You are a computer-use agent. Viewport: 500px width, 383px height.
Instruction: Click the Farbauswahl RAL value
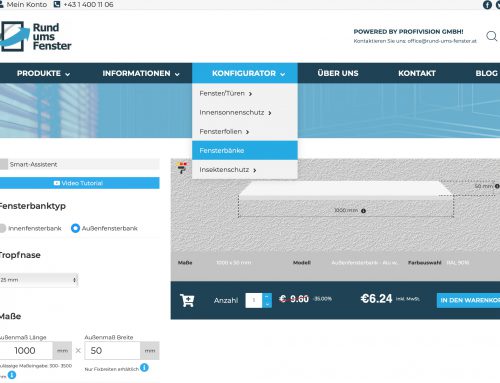pyautogui.click(x=457, y=263)
